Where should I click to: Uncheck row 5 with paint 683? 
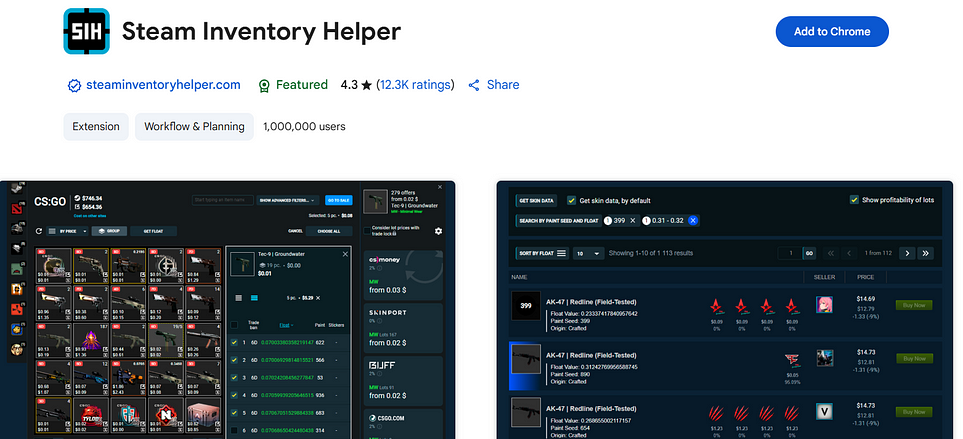pyautogui.click(x=234, y=413)
